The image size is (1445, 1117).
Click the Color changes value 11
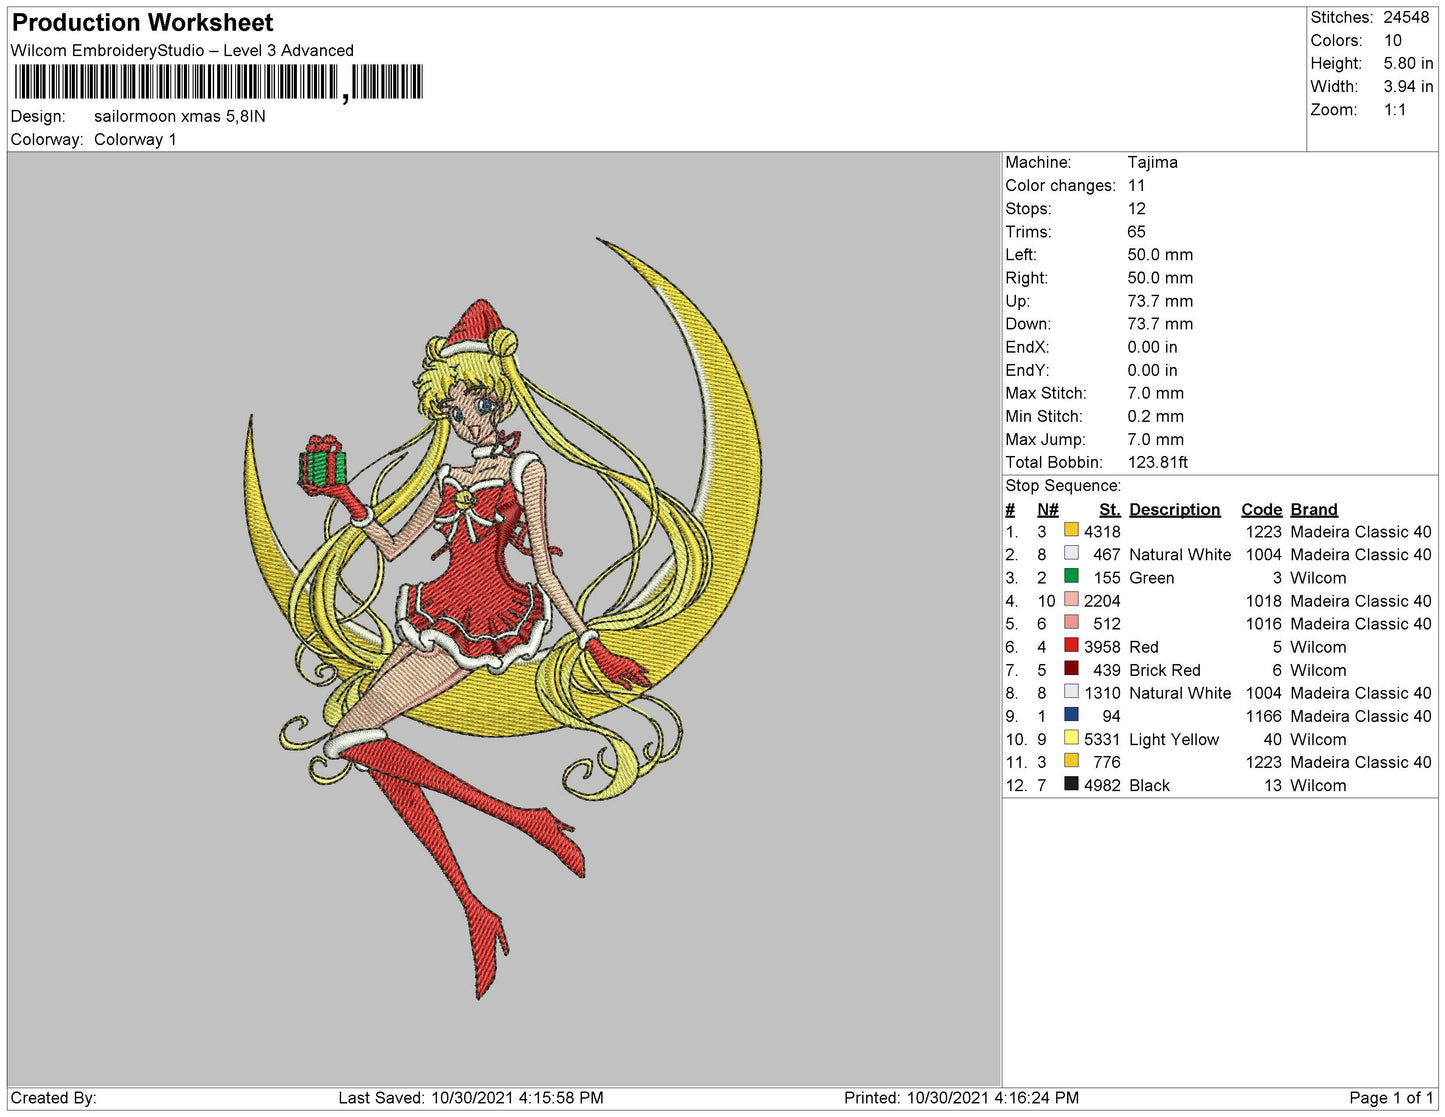[1136, 185]
